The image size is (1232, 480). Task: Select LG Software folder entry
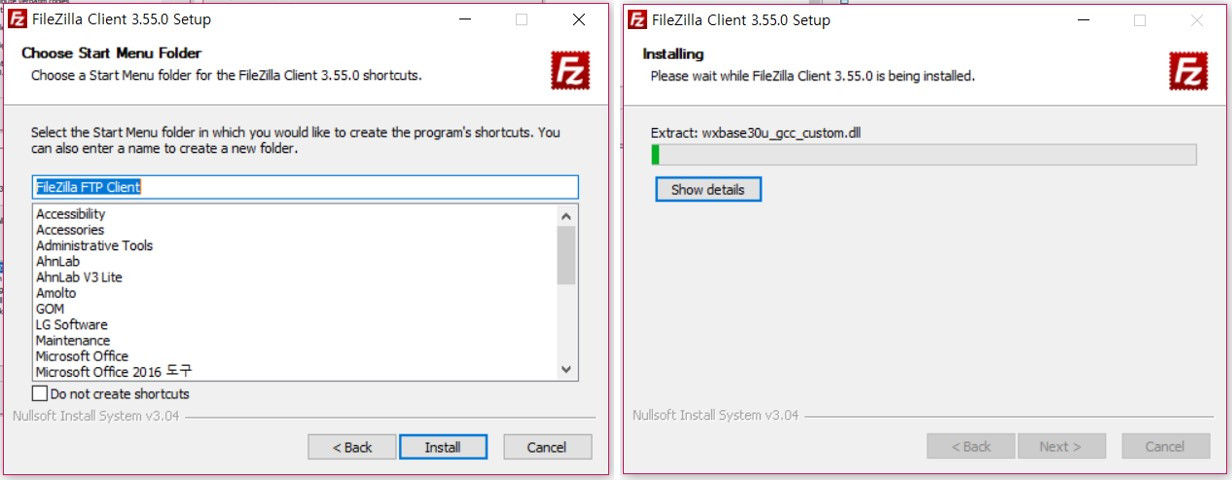pyautogui.click(x=71, y=325)
